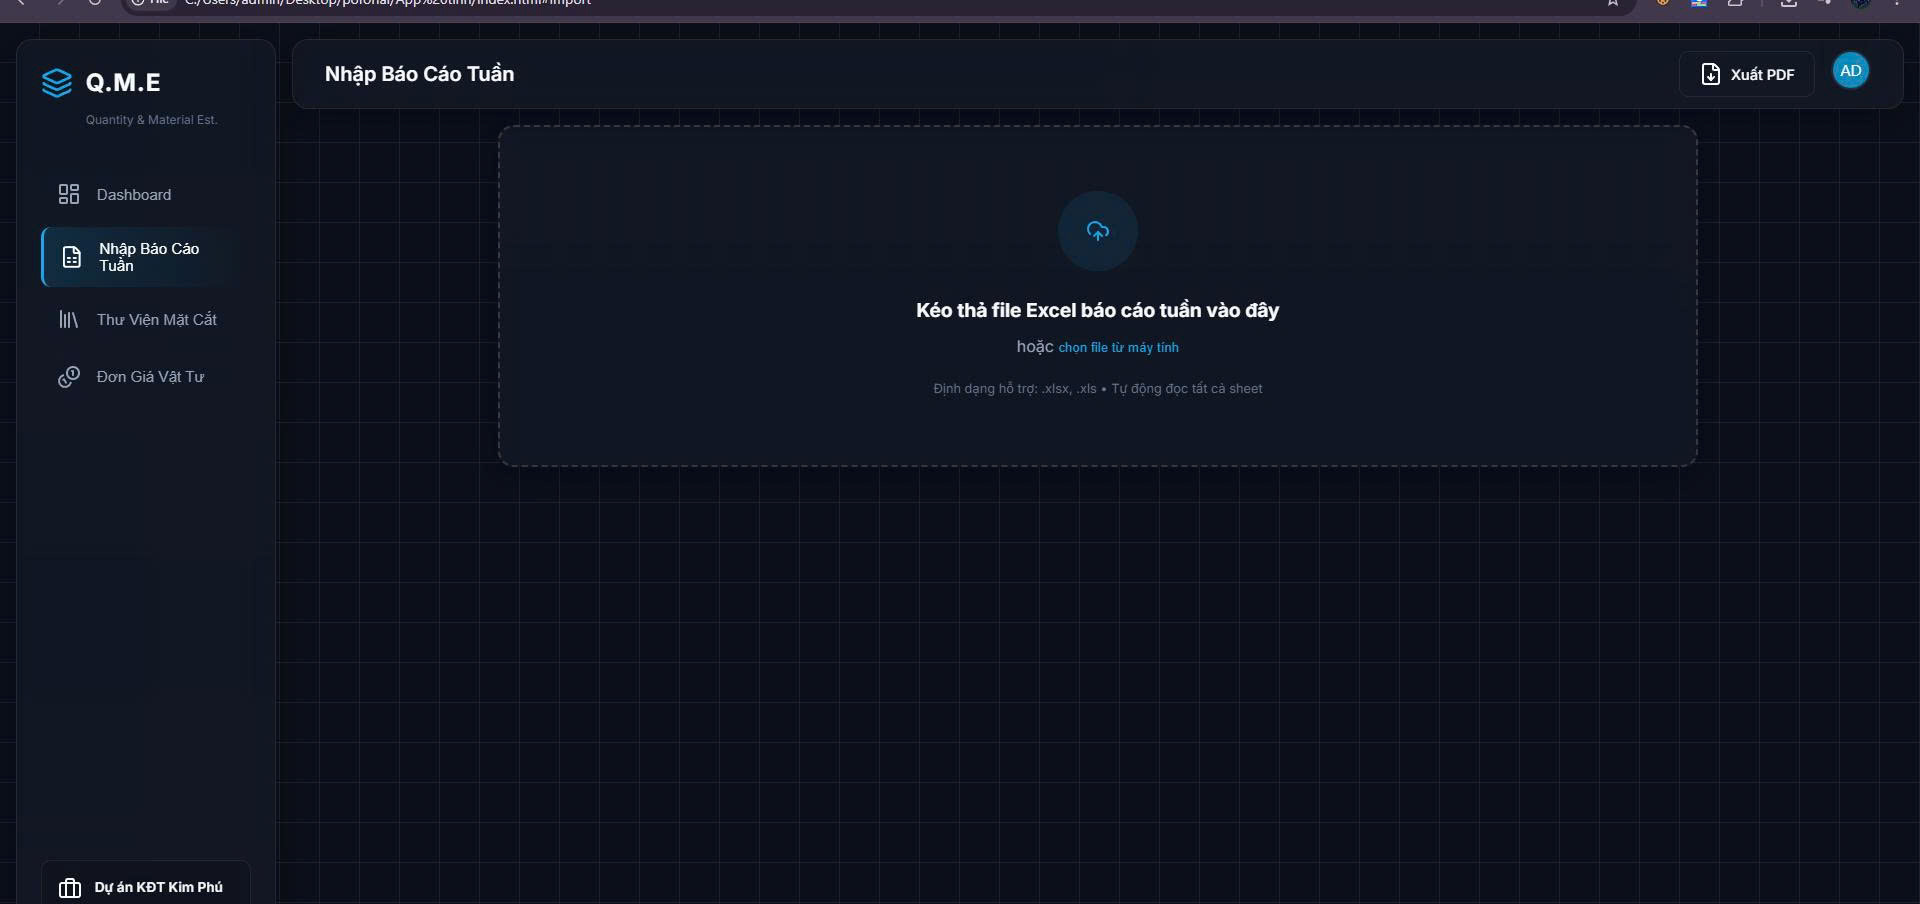
Task: Export report with Xuất PDF button
Action: coord(1747,74)
